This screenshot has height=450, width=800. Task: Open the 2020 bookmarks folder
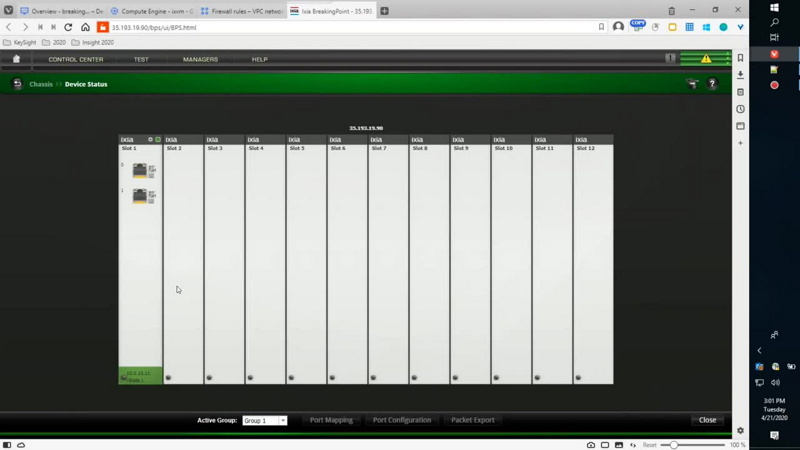tap(54, 42)
